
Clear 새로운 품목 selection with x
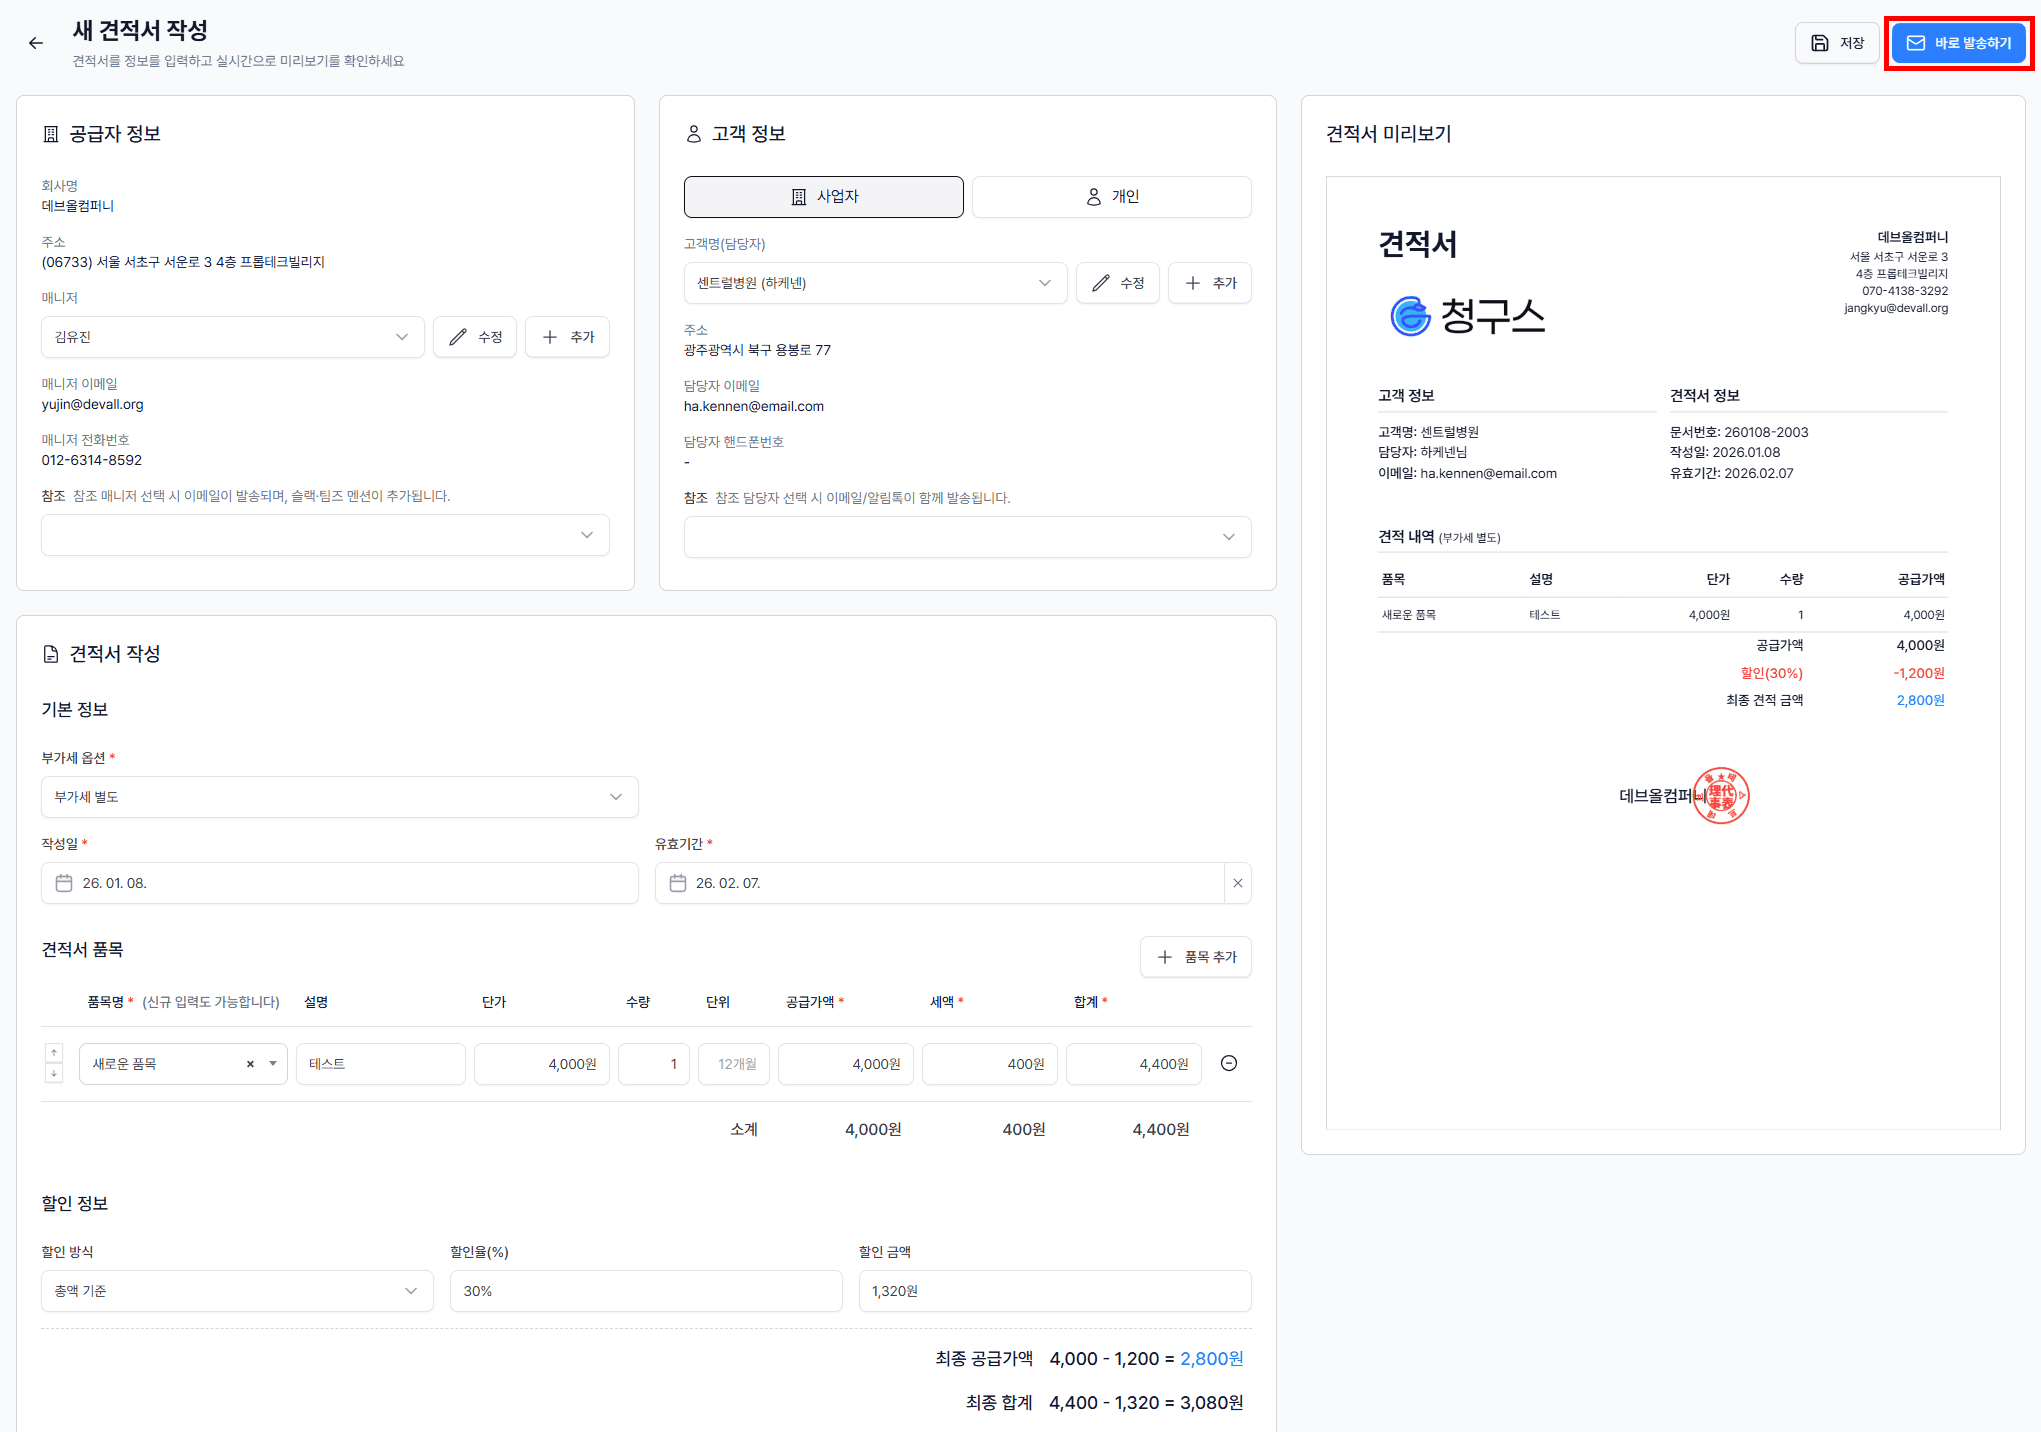point(250,1064)
